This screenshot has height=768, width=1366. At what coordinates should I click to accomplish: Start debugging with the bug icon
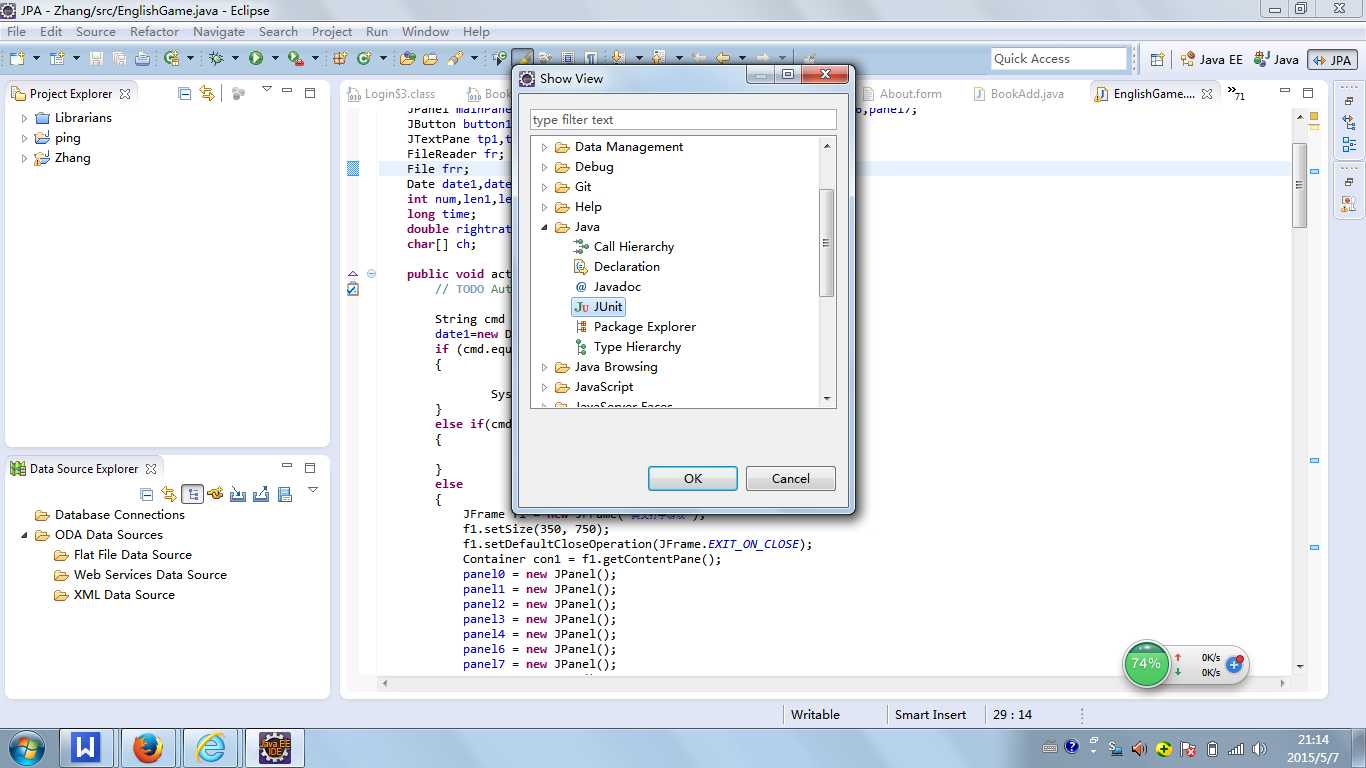pyautogui.click(x=216, y=59)
